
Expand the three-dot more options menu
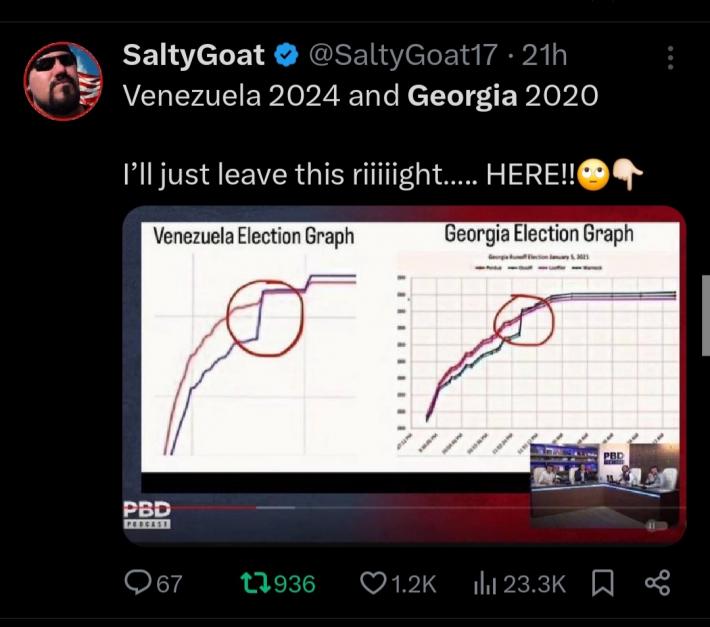[670, 58]
